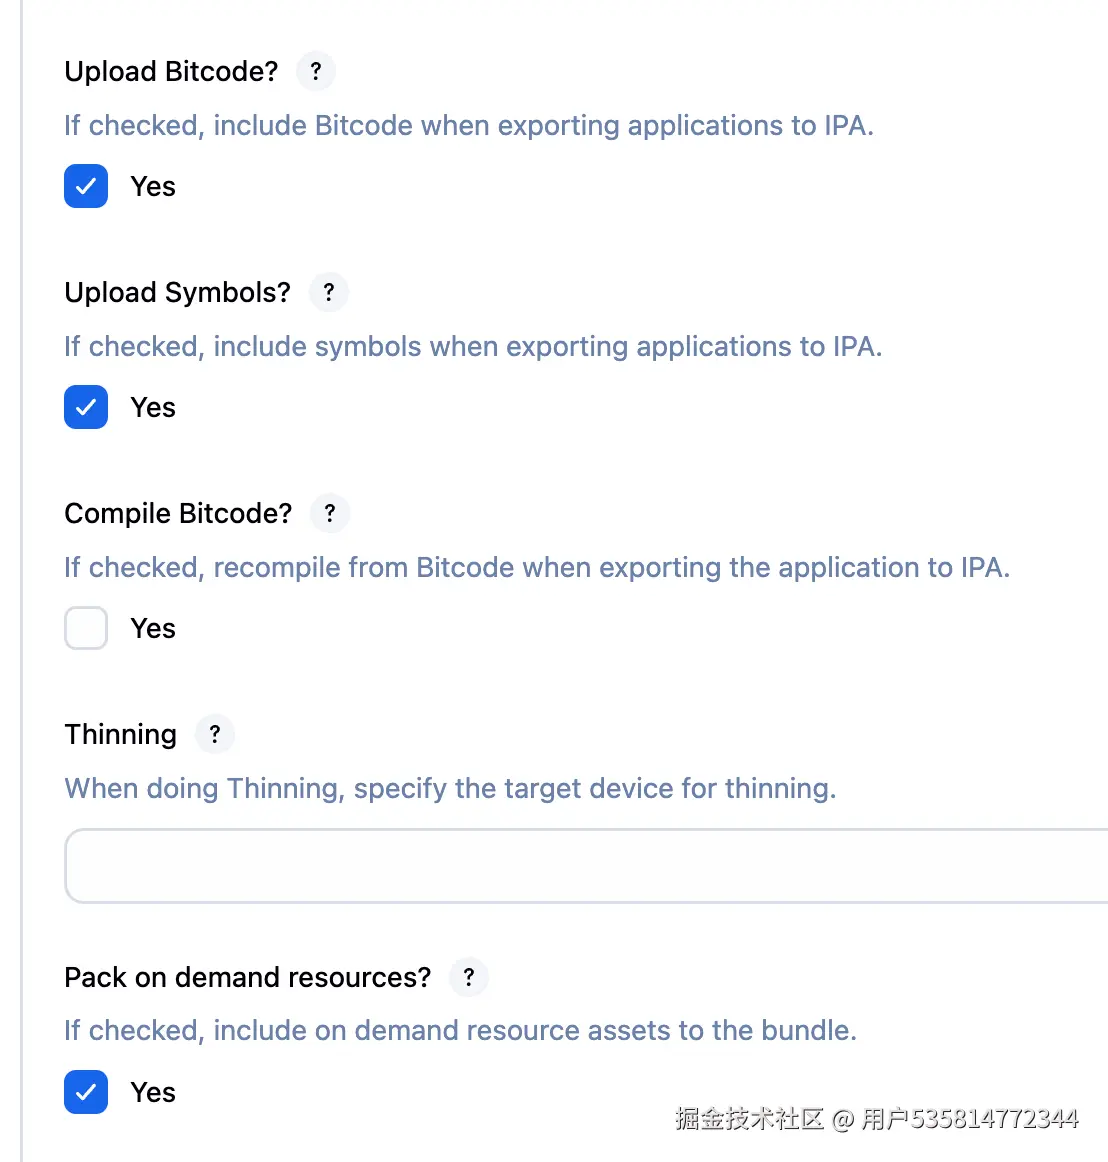Disable the Upload Symbols checkbox
The image size is (1108, 1162).
click(x=86, y=407)
